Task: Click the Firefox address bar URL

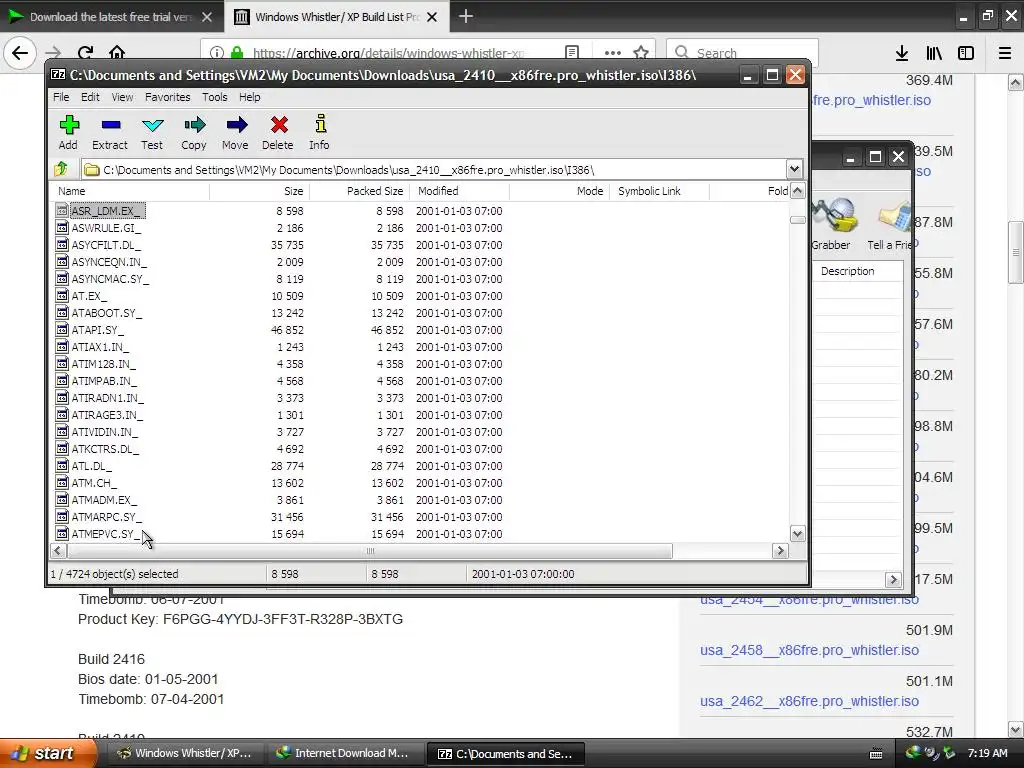Action: click(x=388, y=53)
